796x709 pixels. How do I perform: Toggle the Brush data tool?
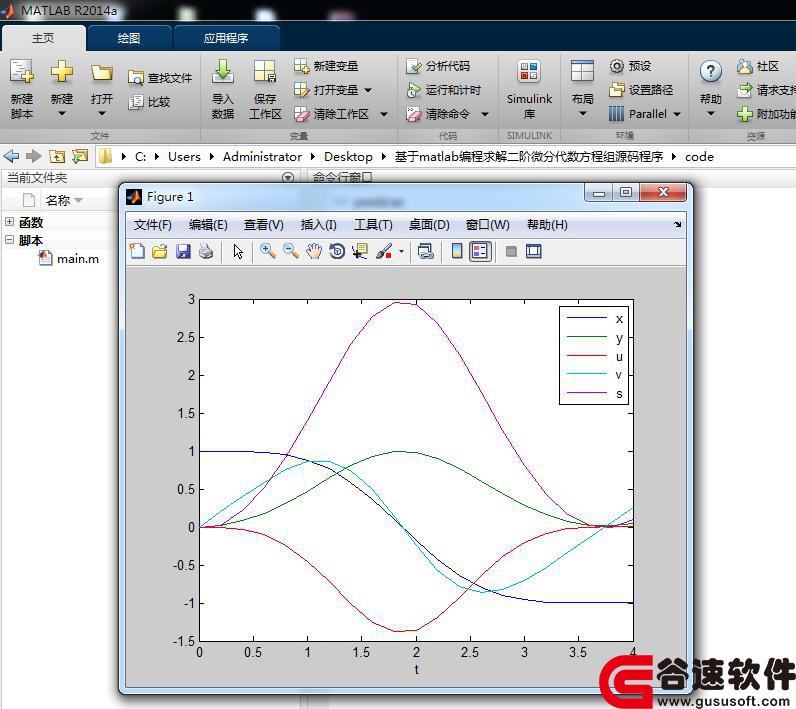click(x=384, y=251)
